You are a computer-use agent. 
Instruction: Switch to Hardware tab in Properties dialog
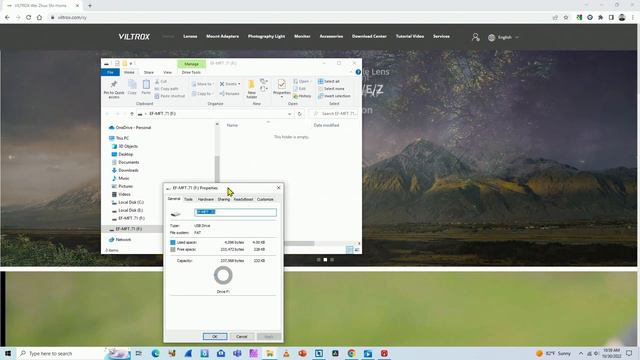click(x=205, y=200)
